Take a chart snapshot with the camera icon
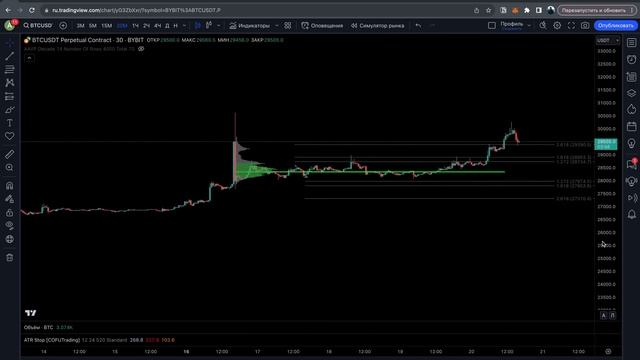640x360 pixels. (x=585, y=25)
